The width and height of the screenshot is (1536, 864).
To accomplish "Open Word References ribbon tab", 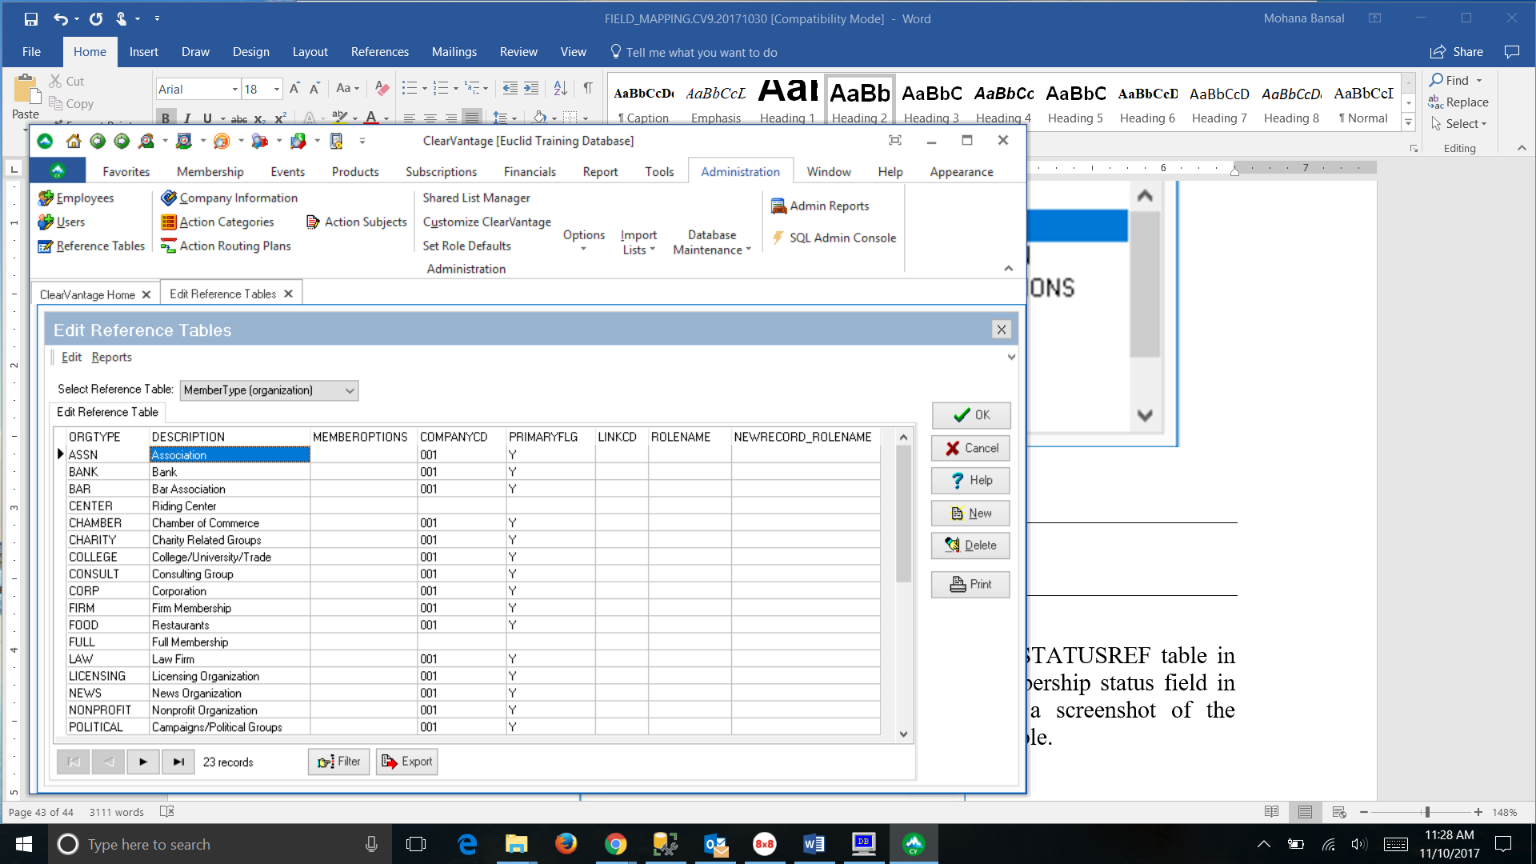I will (x=380, y=52).
